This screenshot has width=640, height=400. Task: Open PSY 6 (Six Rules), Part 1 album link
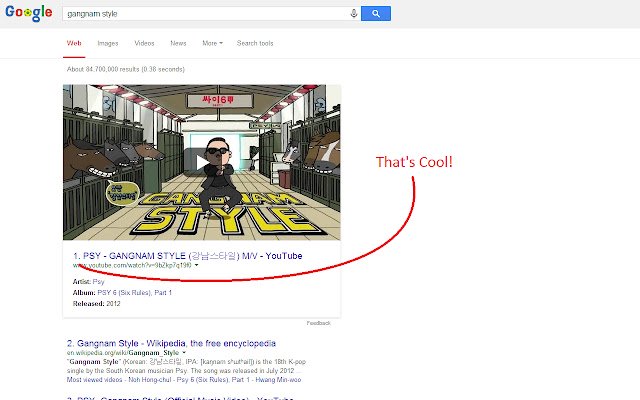(135, 293)
